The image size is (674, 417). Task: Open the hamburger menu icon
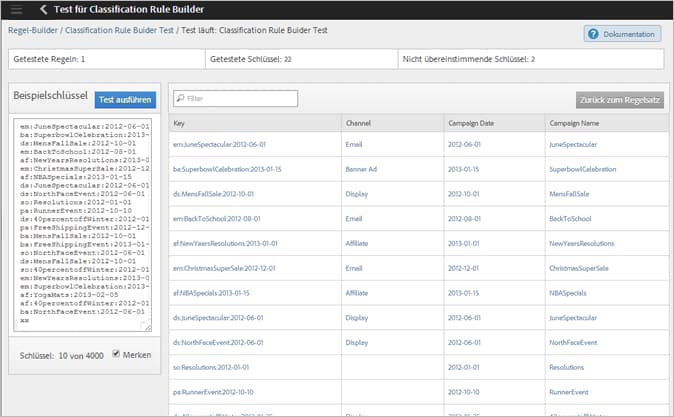click(16, 9)
